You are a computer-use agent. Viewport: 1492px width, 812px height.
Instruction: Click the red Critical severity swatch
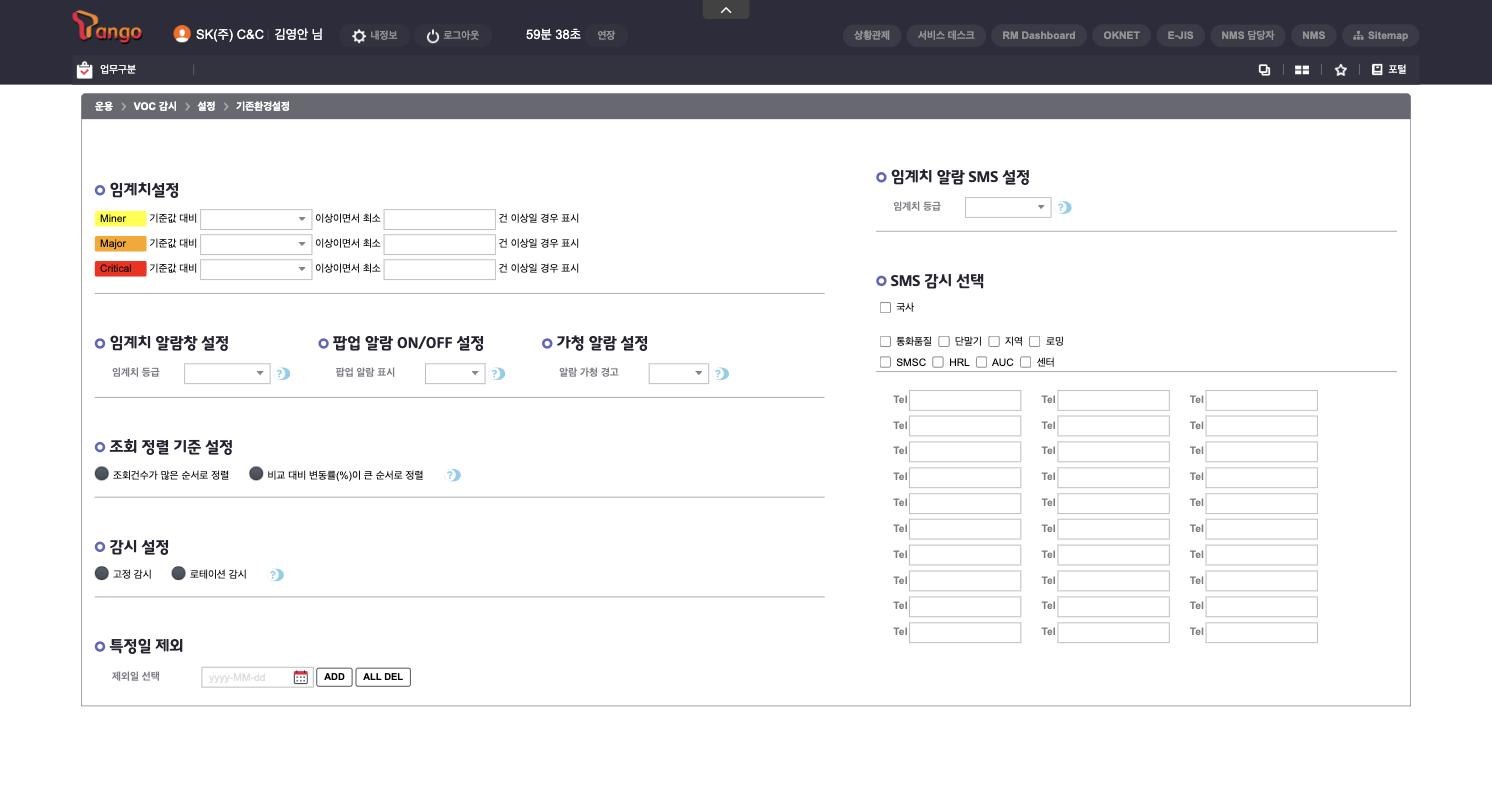(120, 269)
